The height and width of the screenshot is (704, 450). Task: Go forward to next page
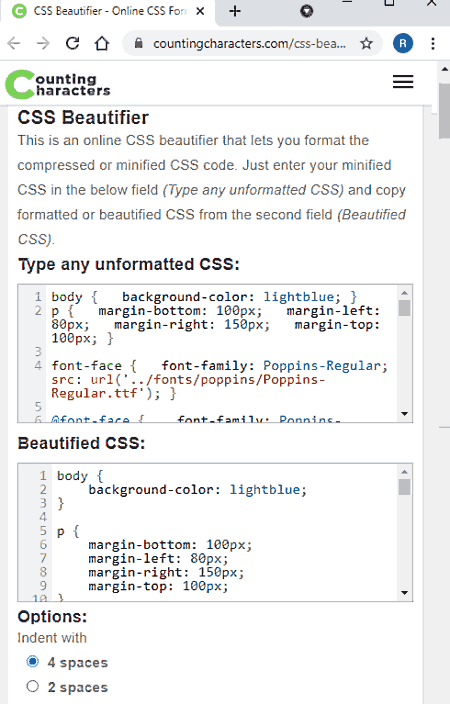click(x=43, y=44)
